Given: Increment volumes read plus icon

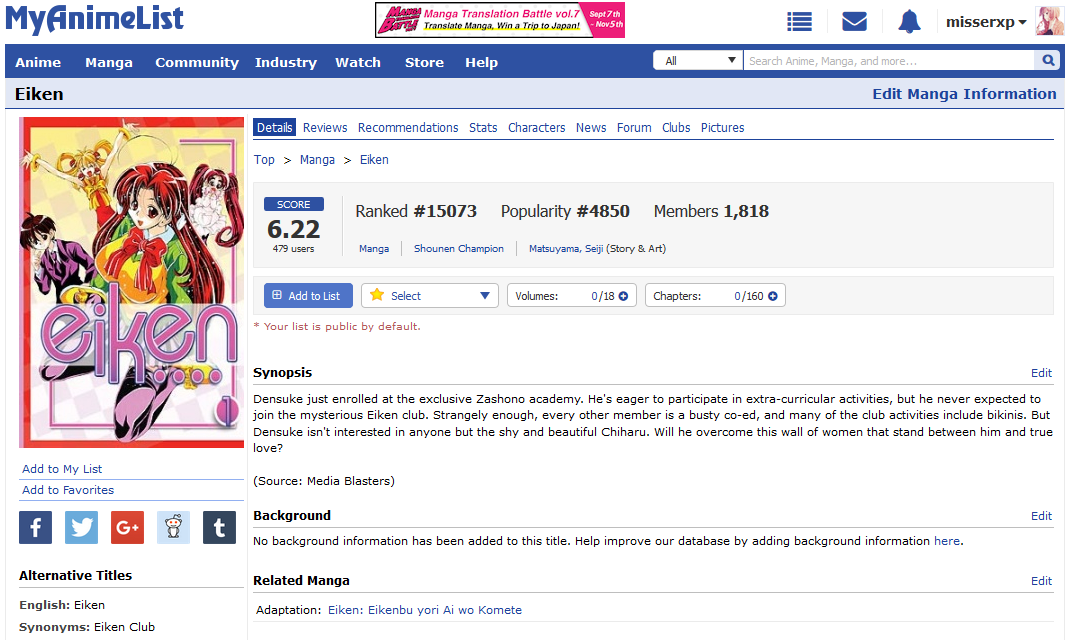Looking at the screenshot, I should 623,296.
